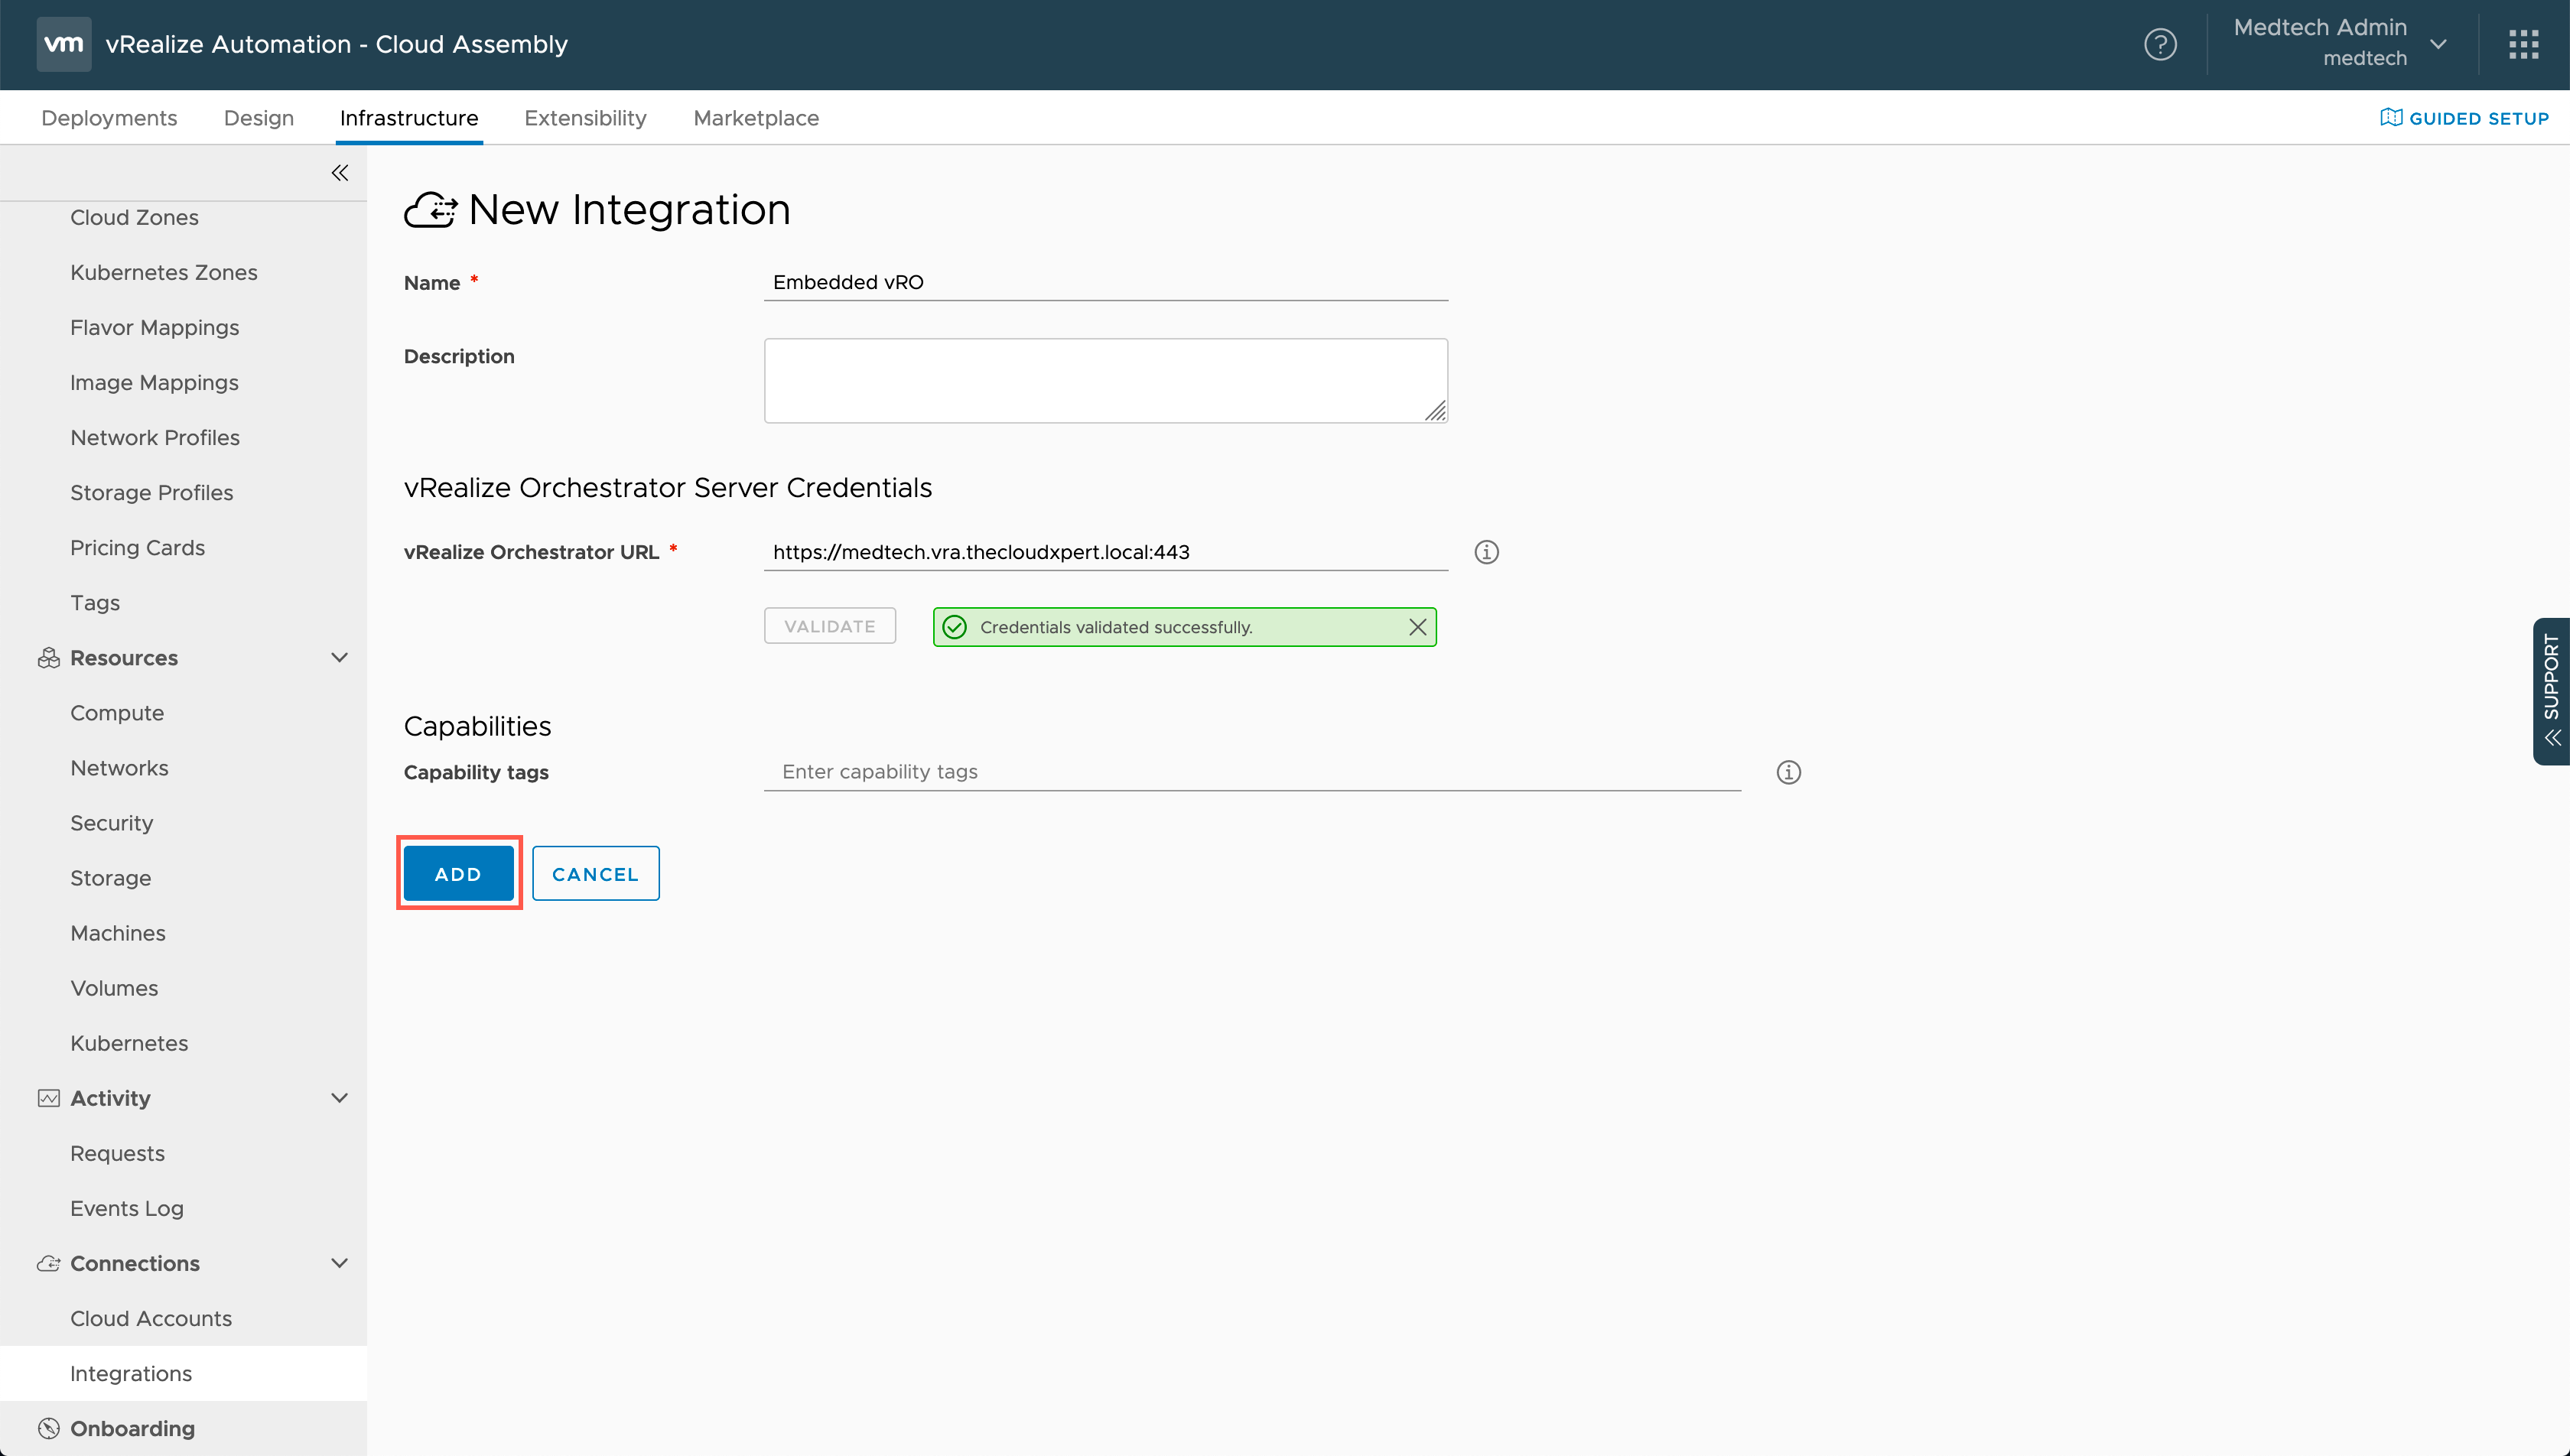The height and width of the screenshot is (1456, 2570).
Task: Expand the SUPPORT side panel
Action: (2551, 691)
